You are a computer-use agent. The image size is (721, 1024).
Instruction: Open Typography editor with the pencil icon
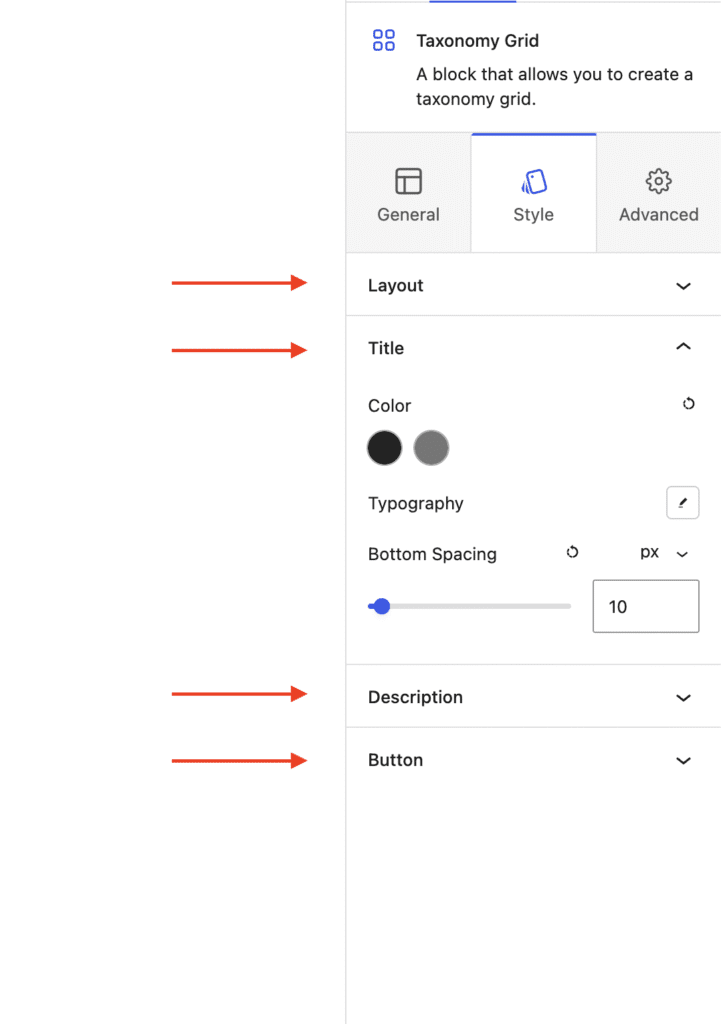click(x=682, y=502)
